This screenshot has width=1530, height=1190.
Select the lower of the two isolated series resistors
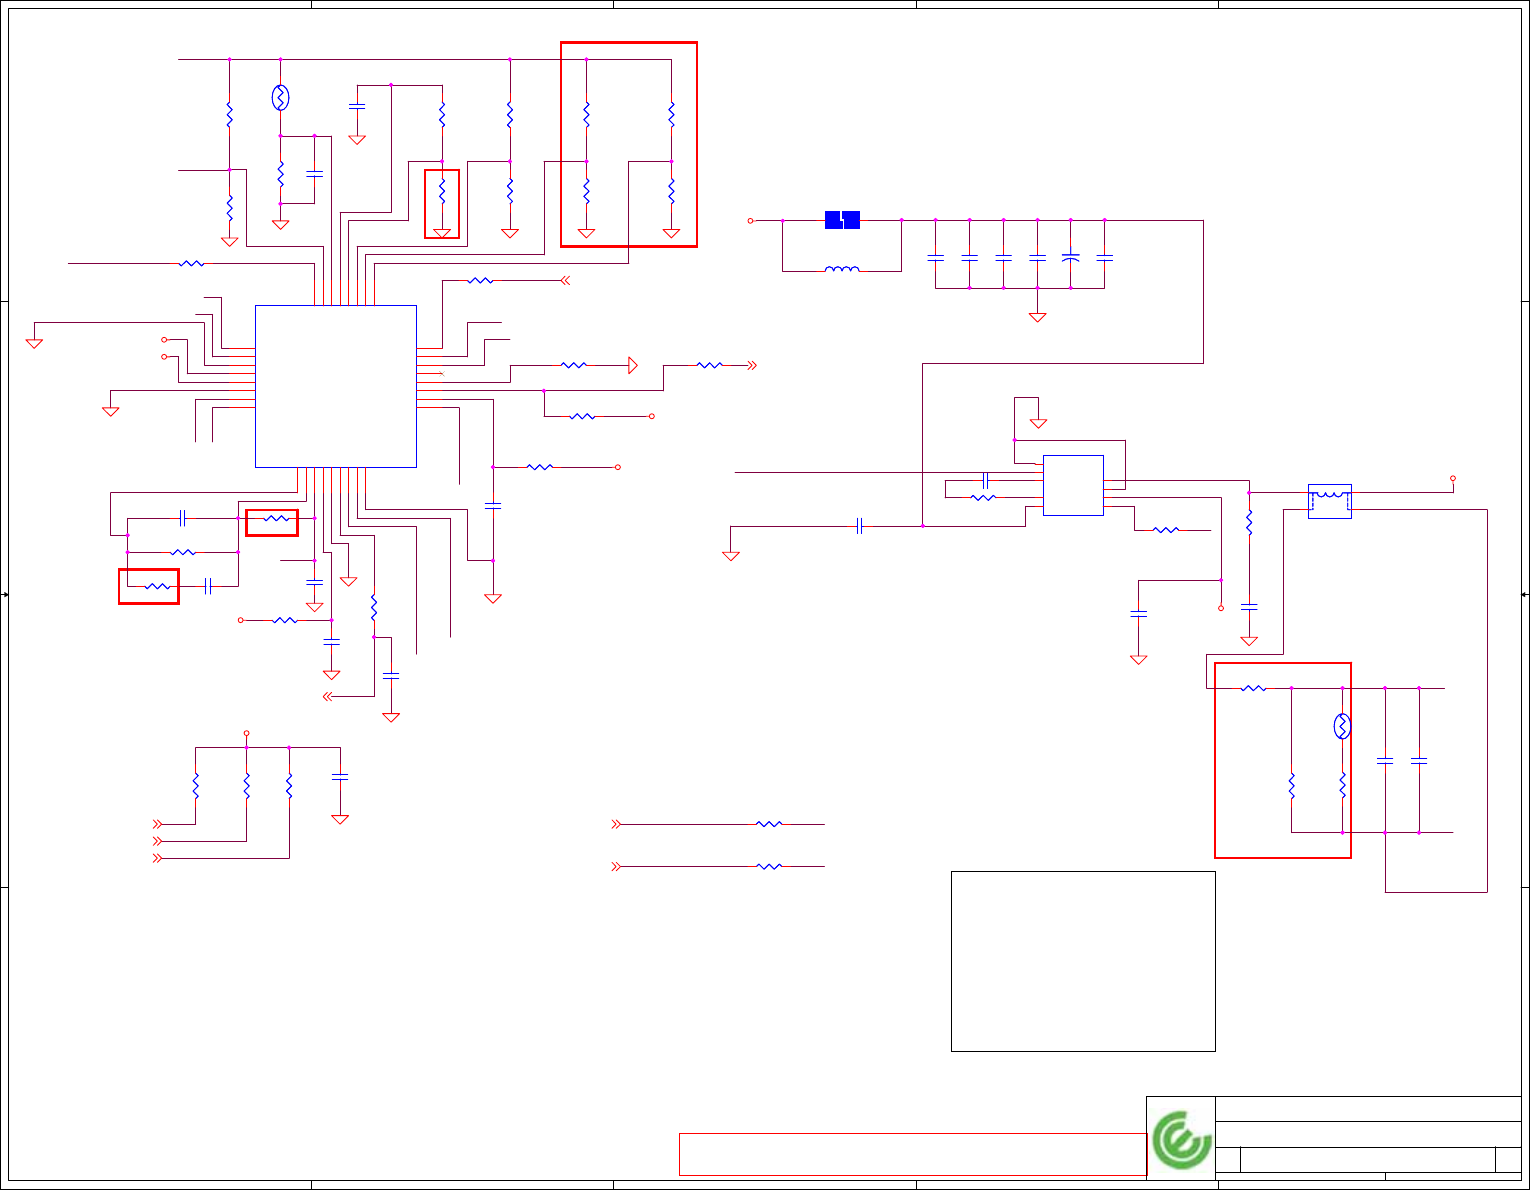pos(769,866)
